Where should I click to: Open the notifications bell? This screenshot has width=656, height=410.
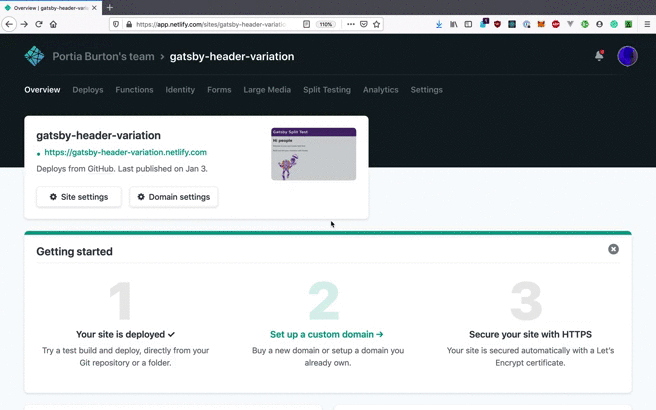point(599,56)
